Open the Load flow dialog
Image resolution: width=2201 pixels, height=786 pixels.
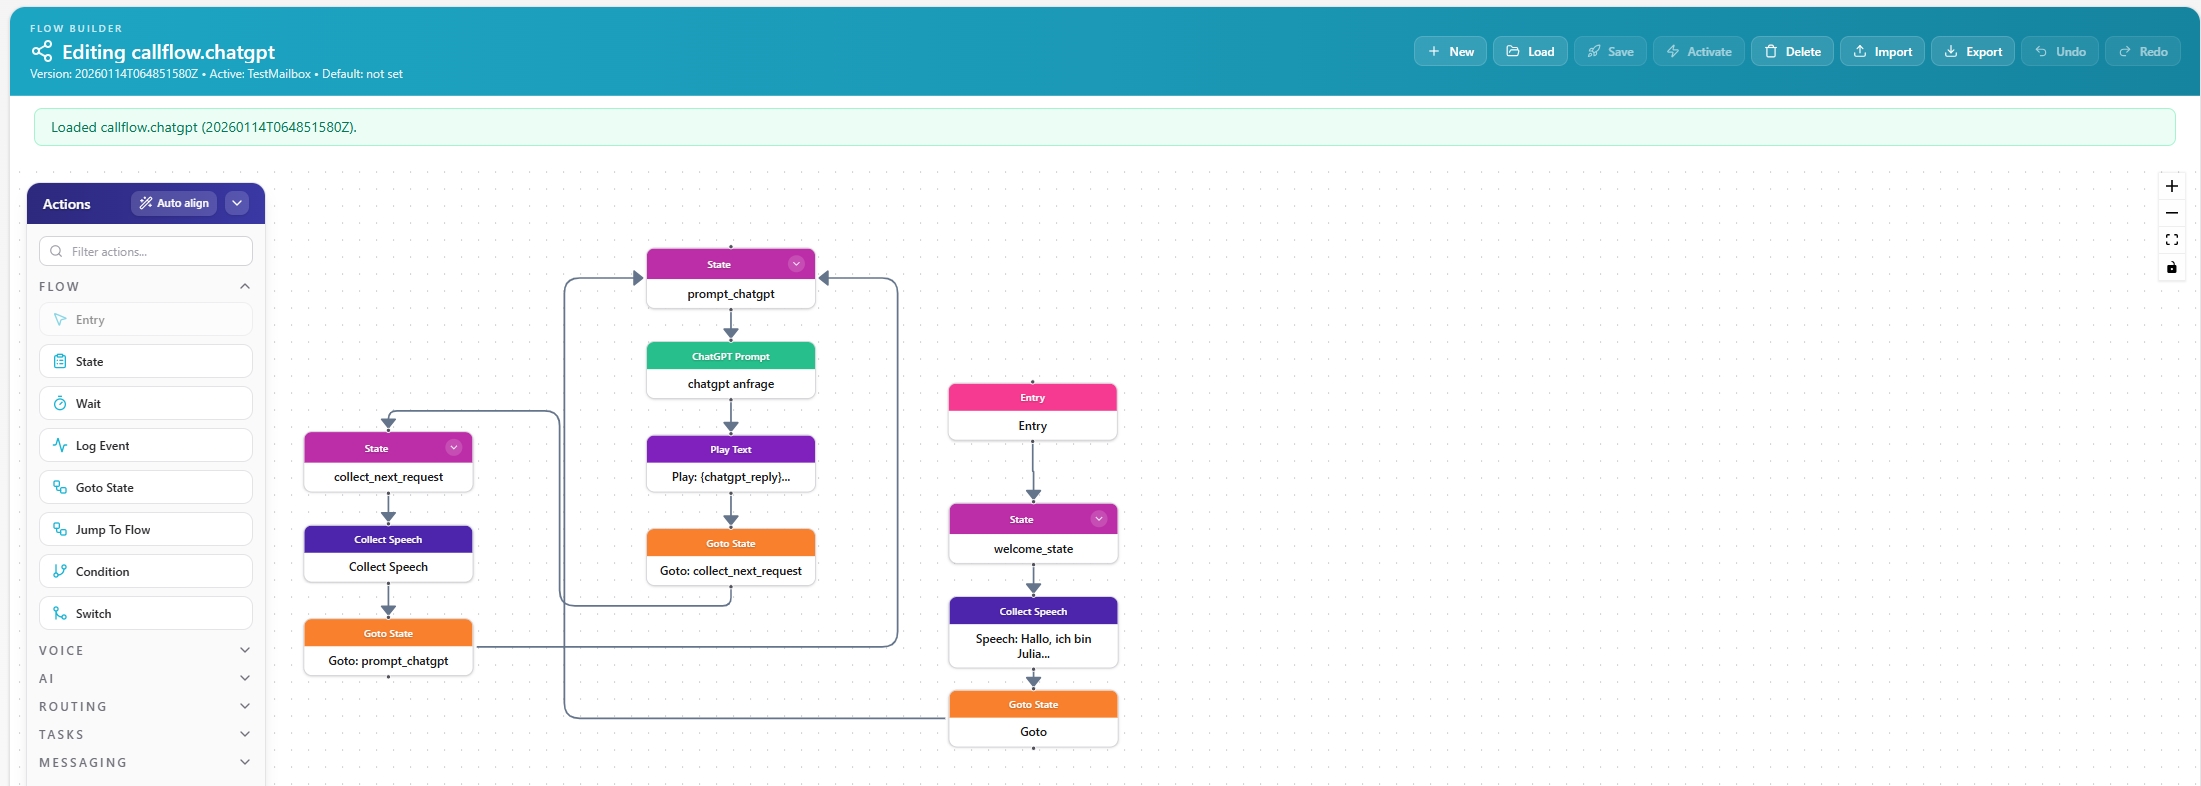point(1530,51)
